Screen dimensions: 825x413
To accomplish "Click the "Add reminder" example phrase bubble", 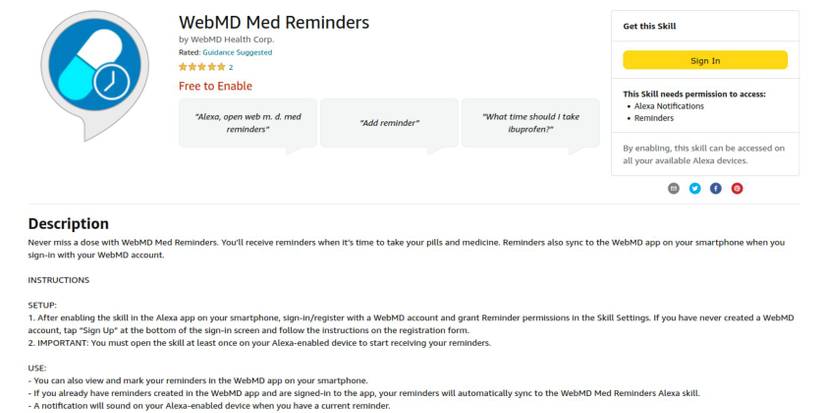I will [x=389, y=122].
